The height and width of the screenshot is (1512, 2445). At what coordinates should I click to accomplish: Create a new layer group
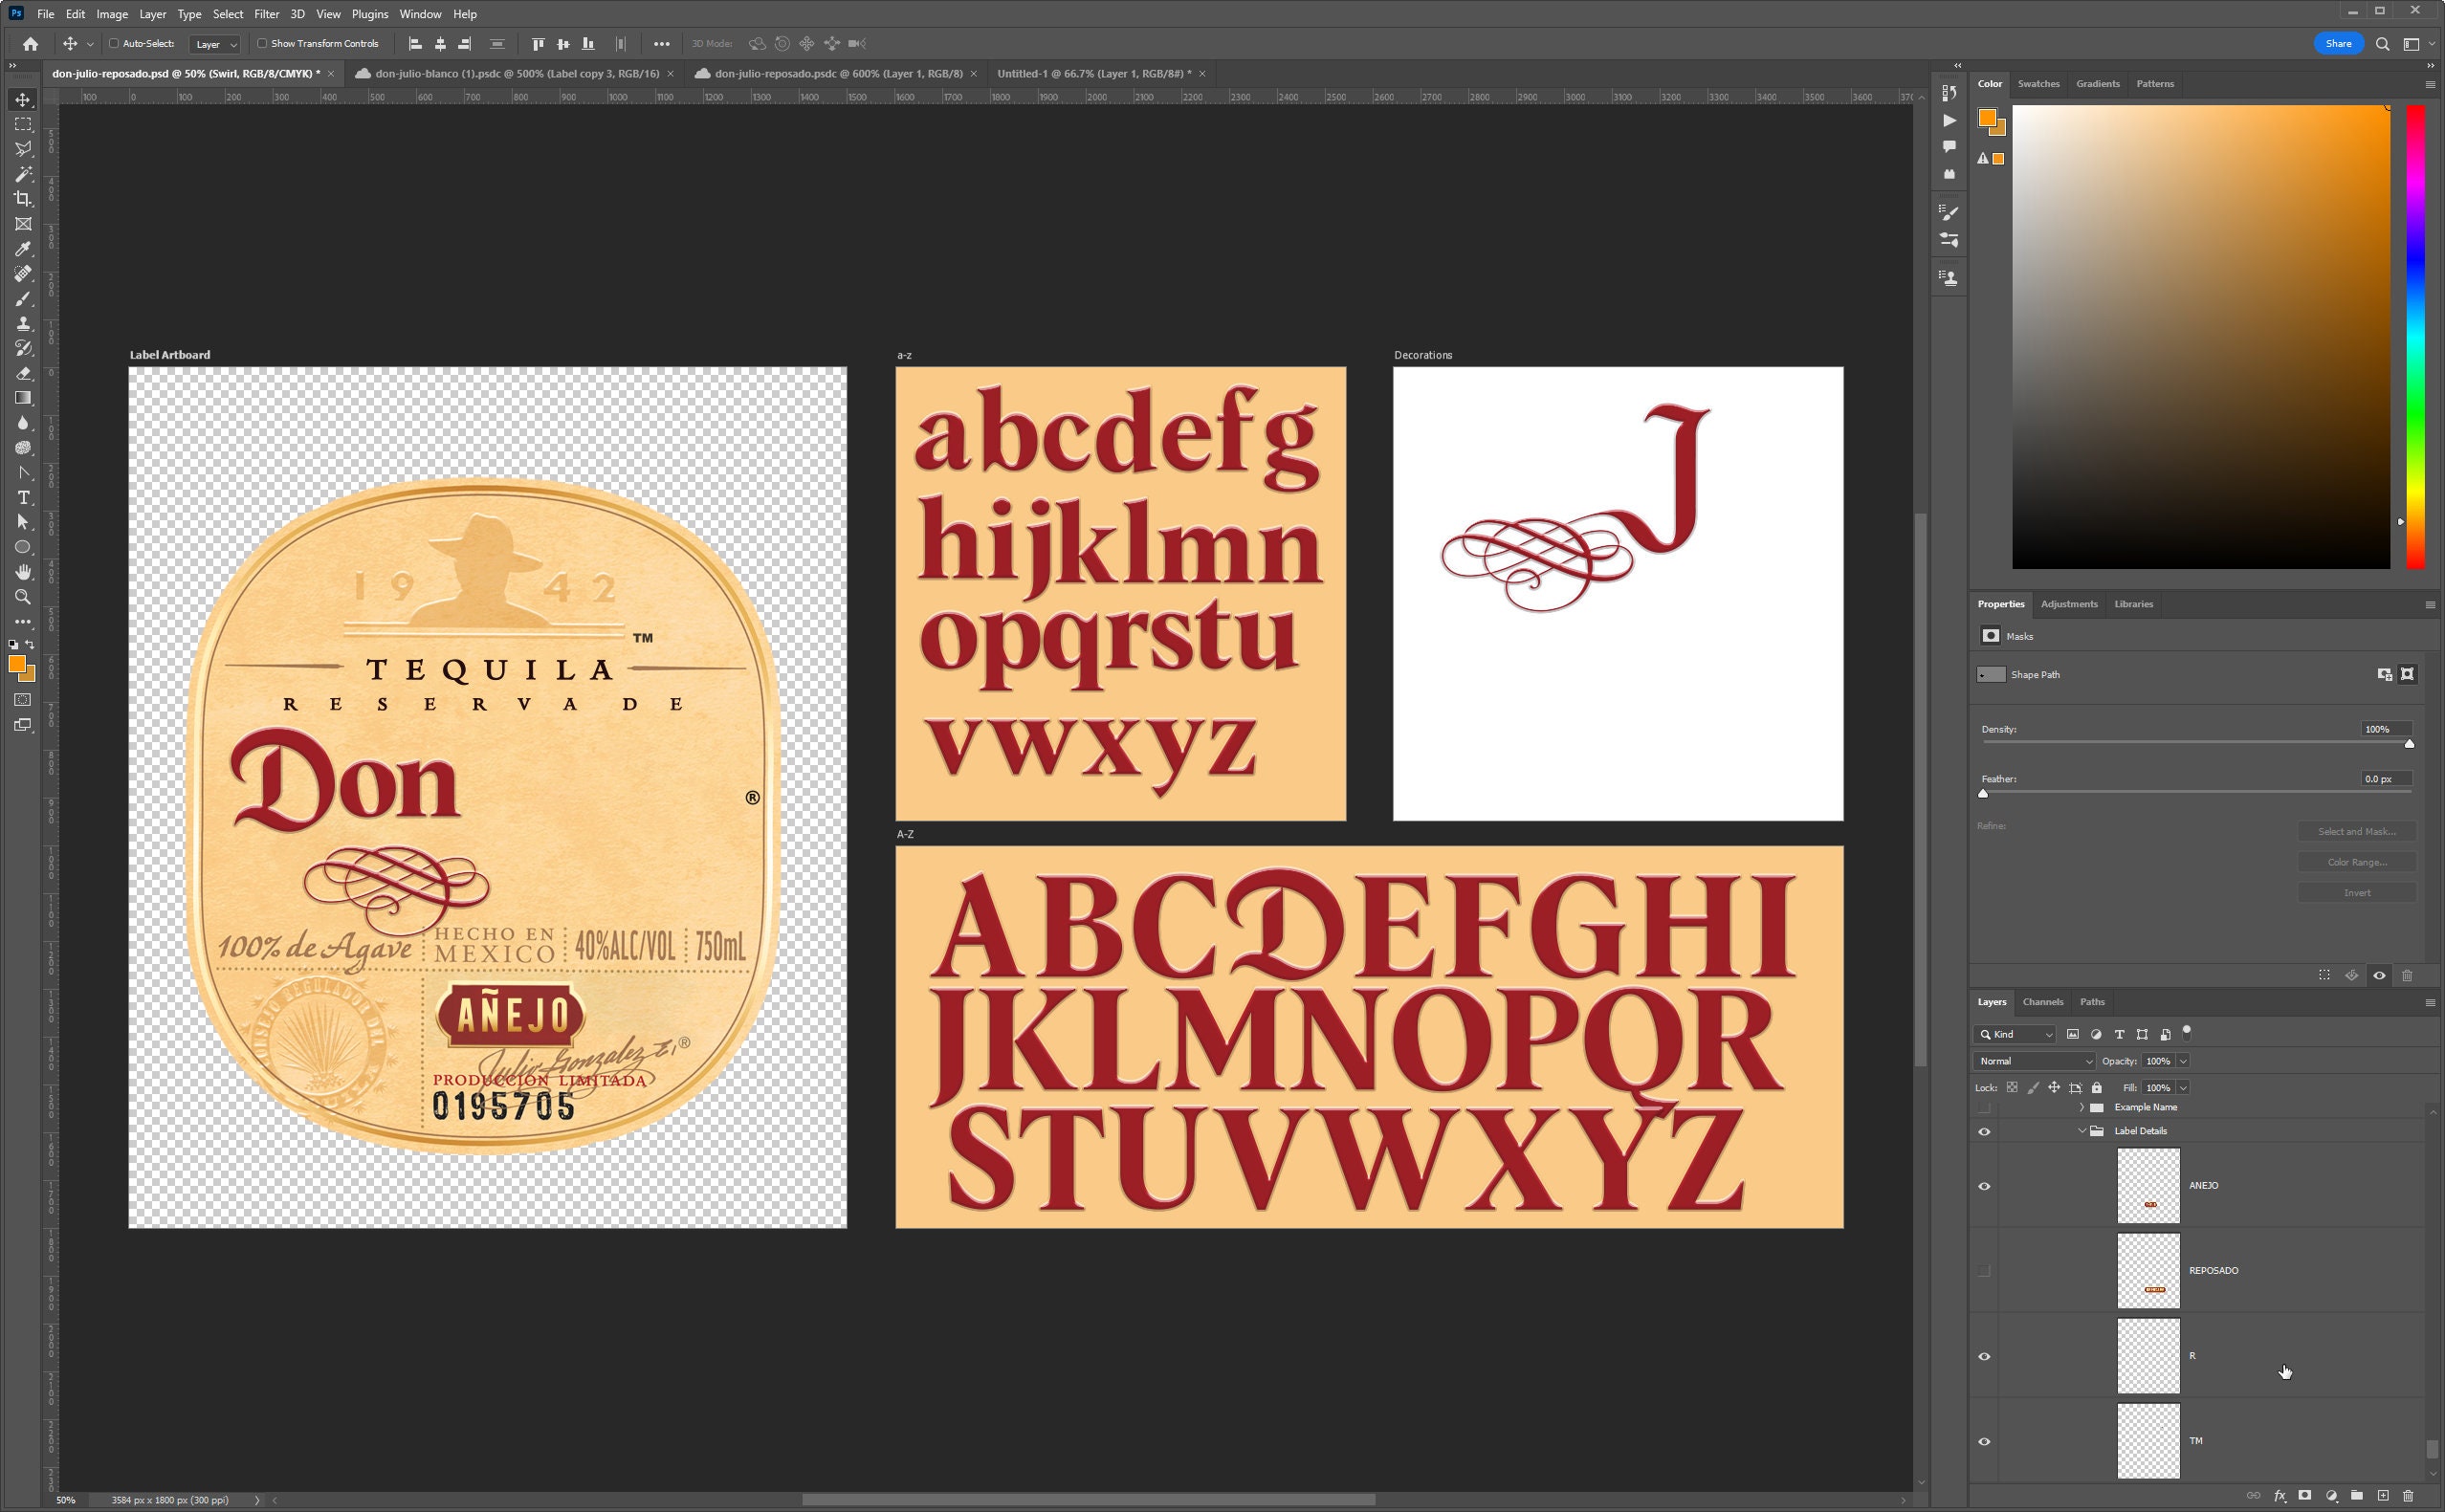tap(2356, 1495)
